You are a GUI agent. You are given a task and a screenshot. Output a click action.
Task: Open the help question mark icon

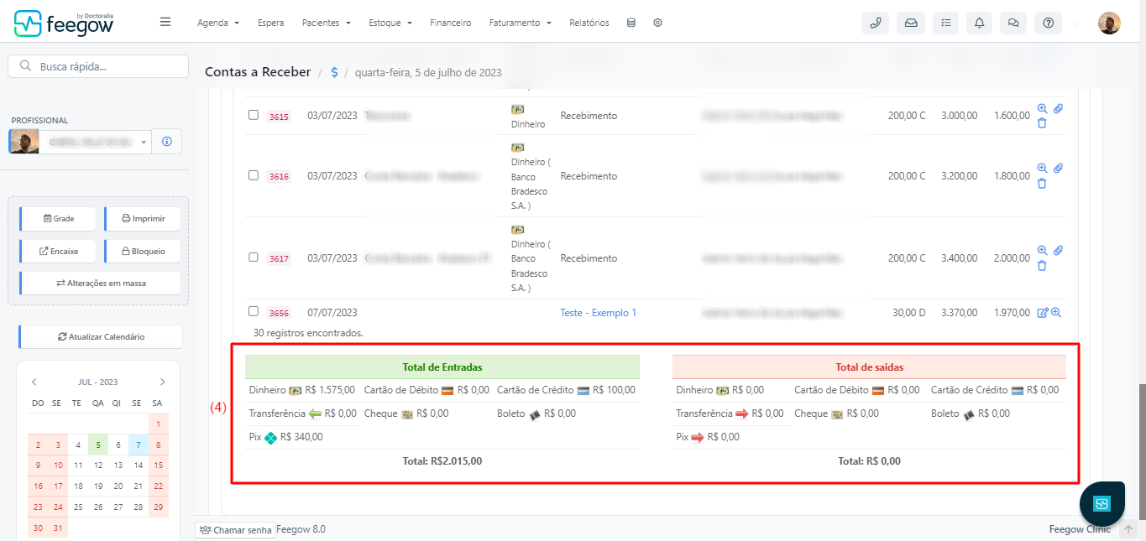[1048, 23]
